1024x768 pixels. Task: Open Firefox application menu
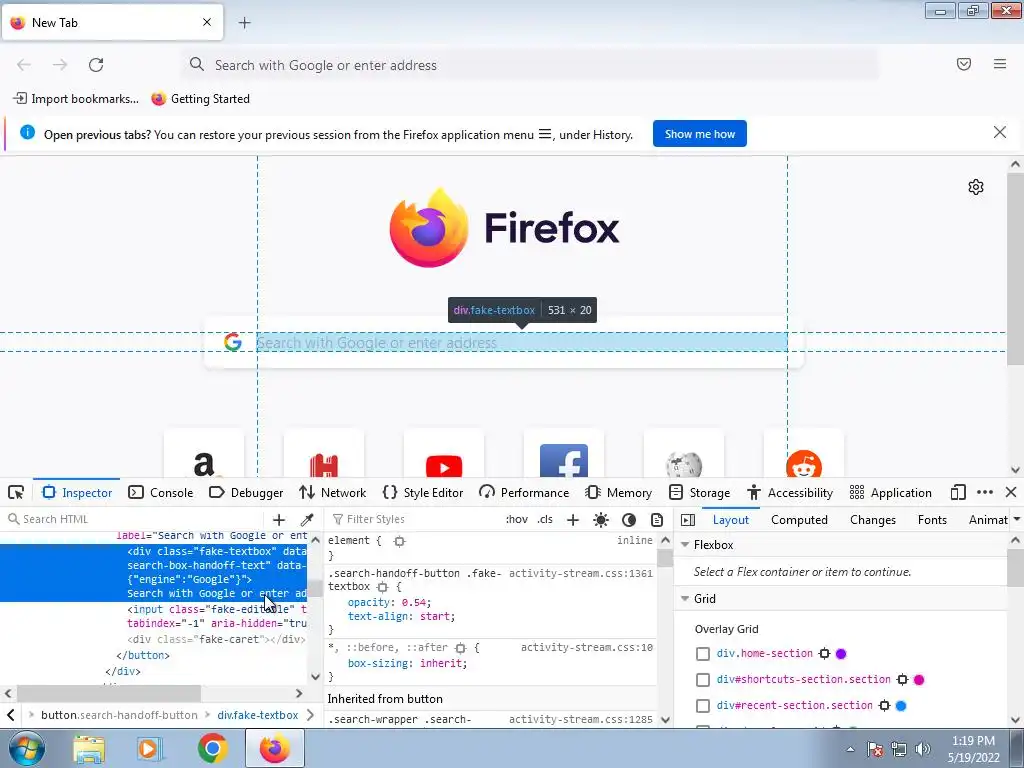tap(1000, 64)
